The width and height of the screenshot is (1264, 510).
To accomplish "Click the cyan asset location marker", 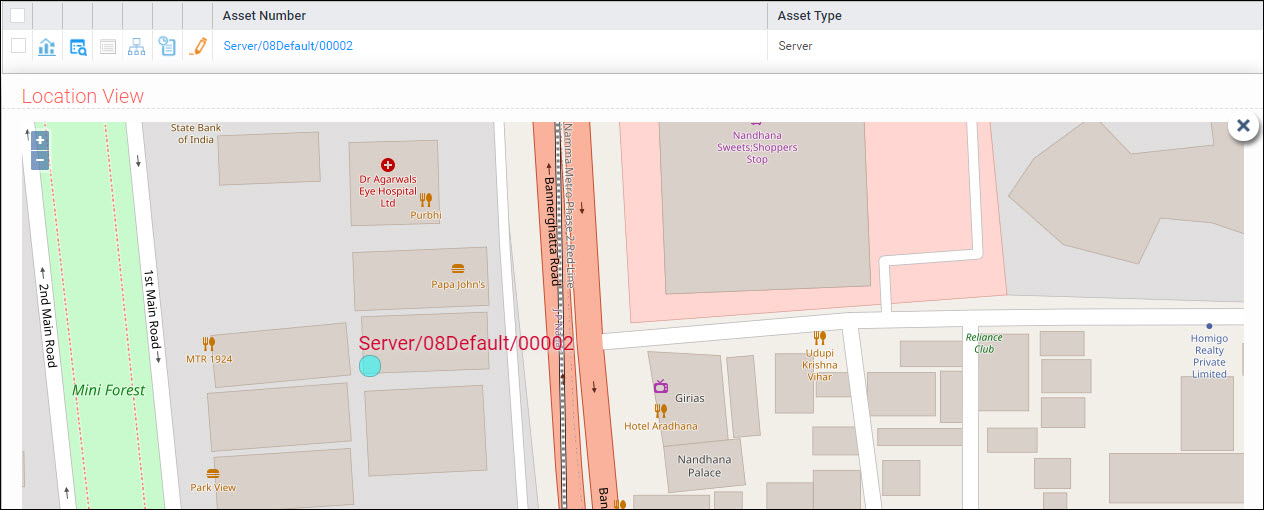I will pyautogui.click(x=370, y=366).
